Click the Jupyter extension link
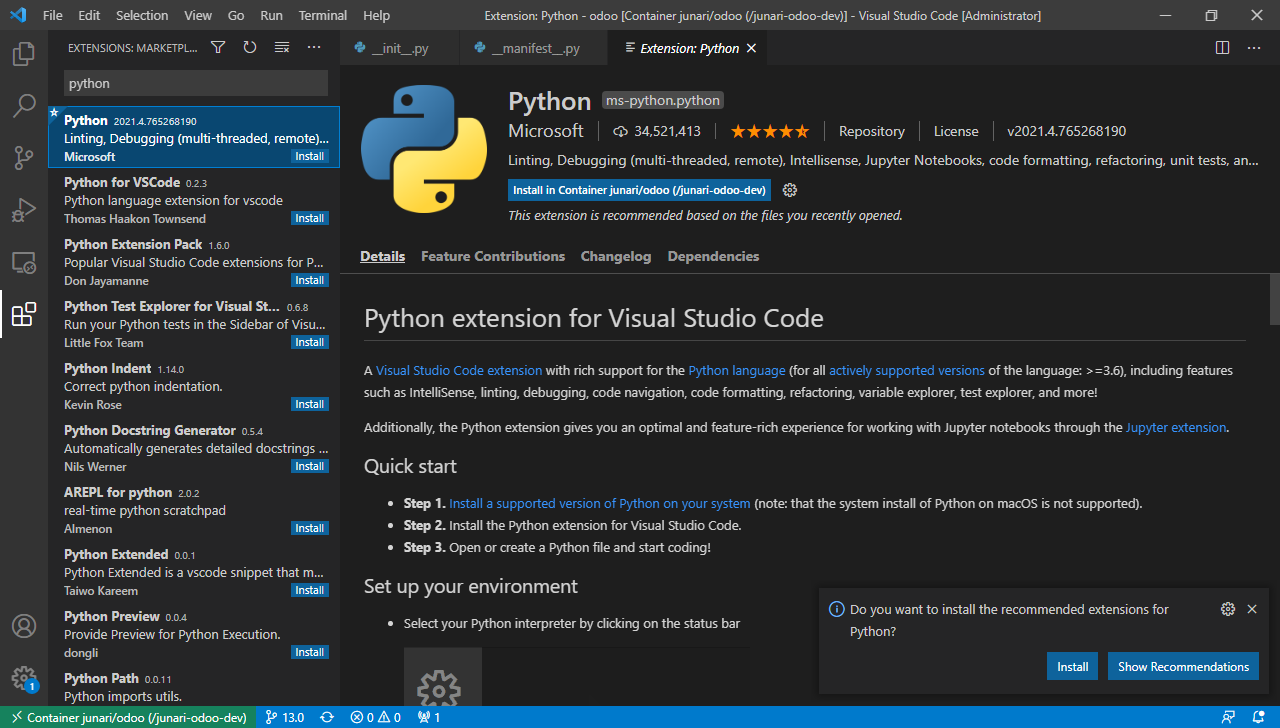Screen dimensions: 1280x728 click(1175, 427)
